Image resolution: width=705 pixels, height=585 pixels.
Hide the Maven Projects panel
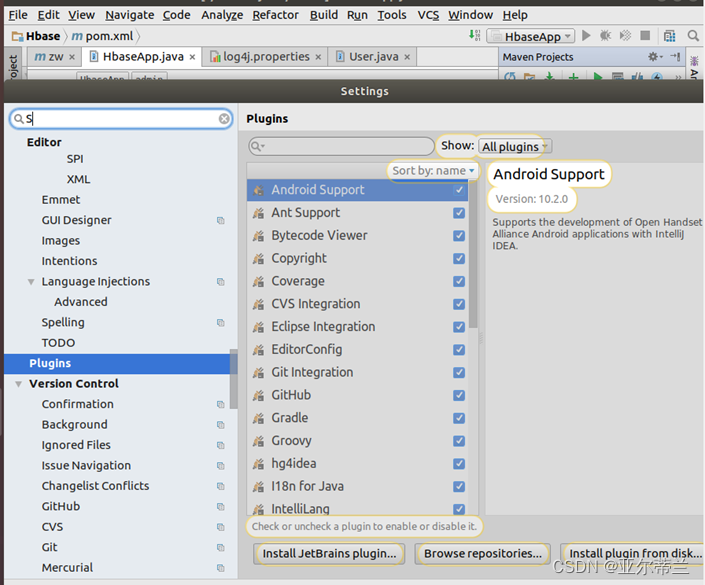(675, 57)
